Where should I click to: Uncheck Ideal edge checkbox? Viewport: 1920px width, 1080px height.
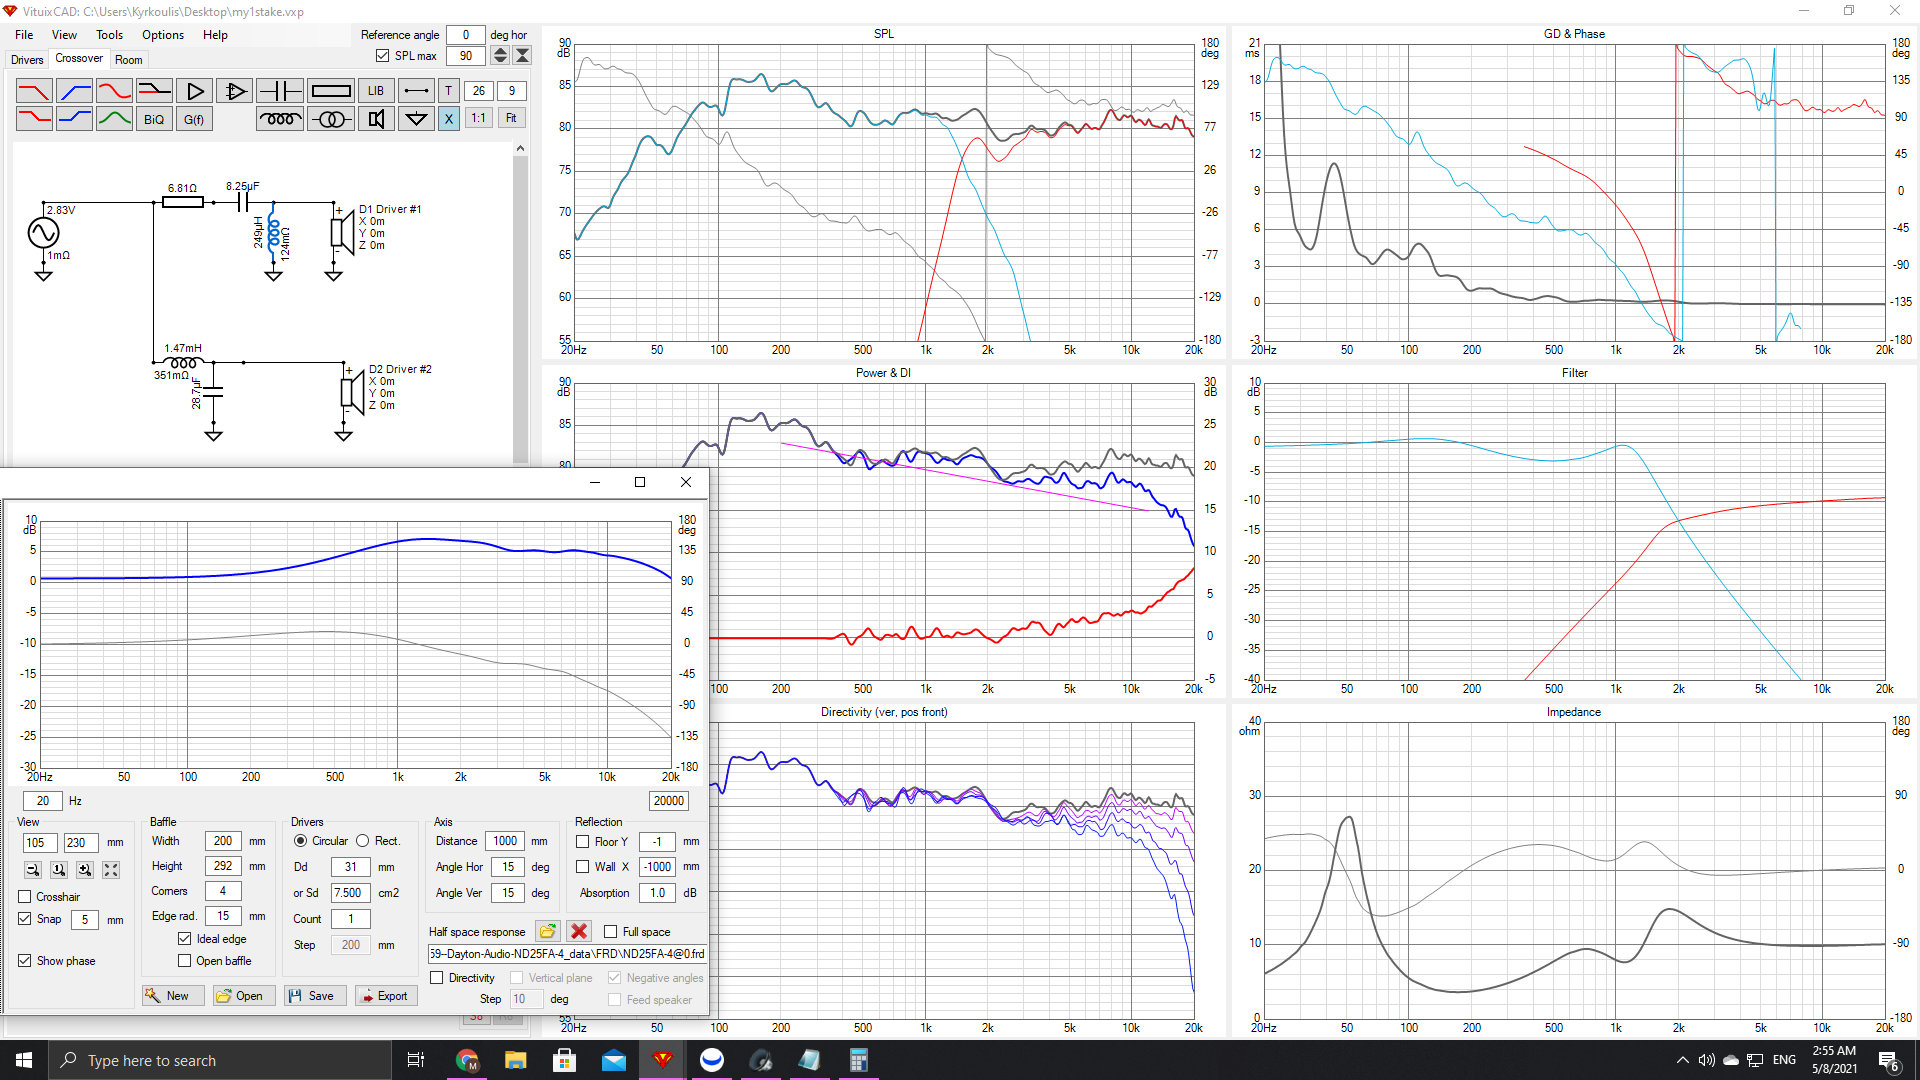click(x=185, y=939)
